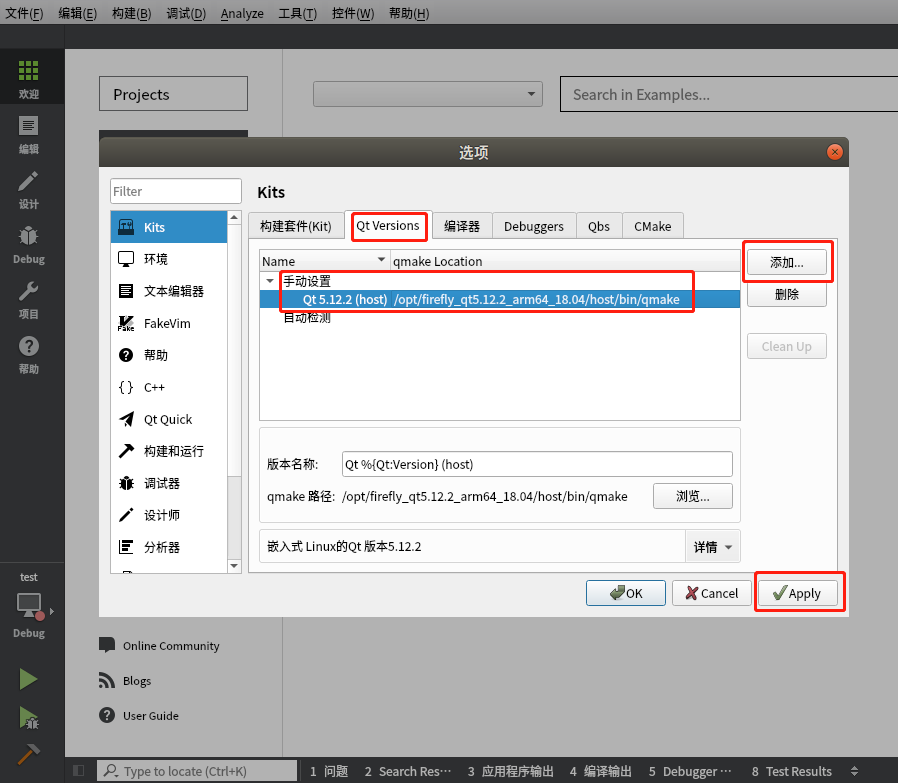Viewport: 898px width, 783px height.
Task: Click the green Run button
Action: click(x=28, y=679)
